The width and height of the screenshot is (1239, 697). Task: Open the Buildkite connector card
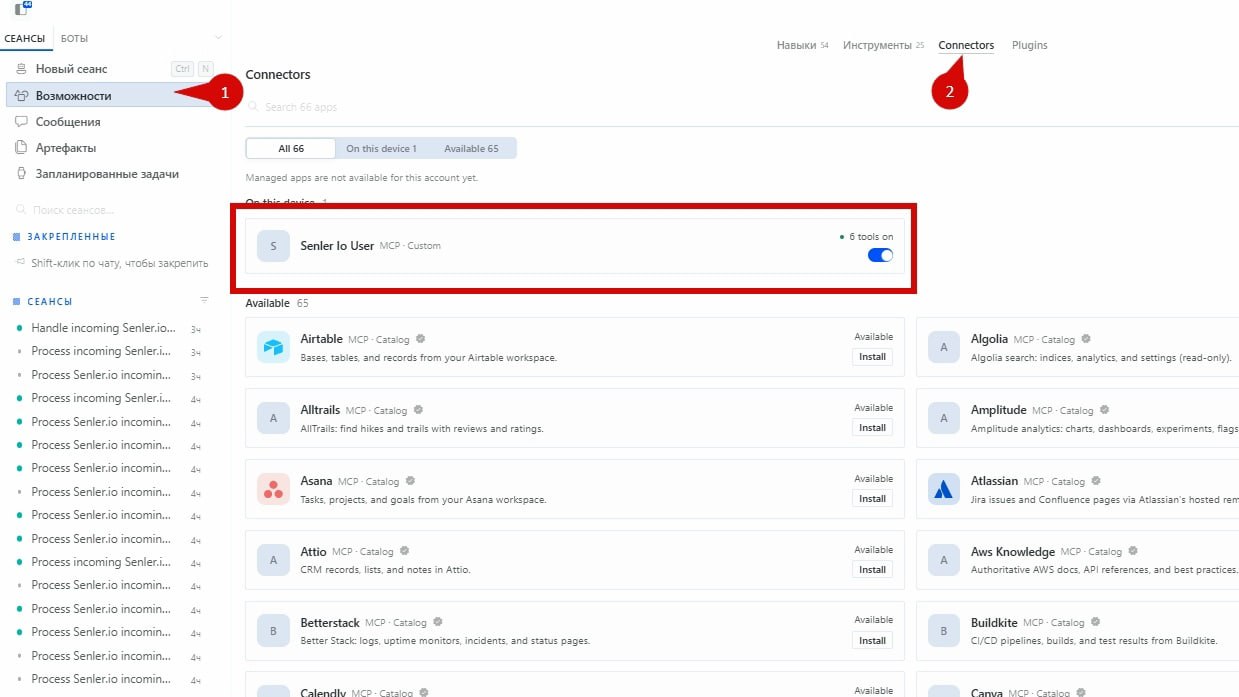click(1078, 631)
